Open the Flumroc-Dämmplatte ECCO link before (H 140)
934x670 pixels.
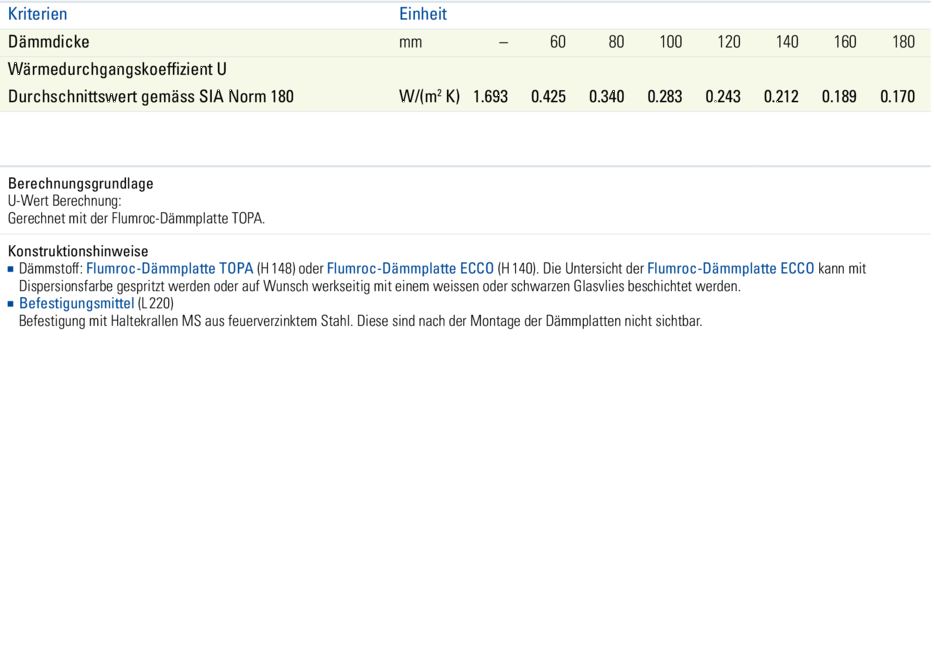click(410, 269)
